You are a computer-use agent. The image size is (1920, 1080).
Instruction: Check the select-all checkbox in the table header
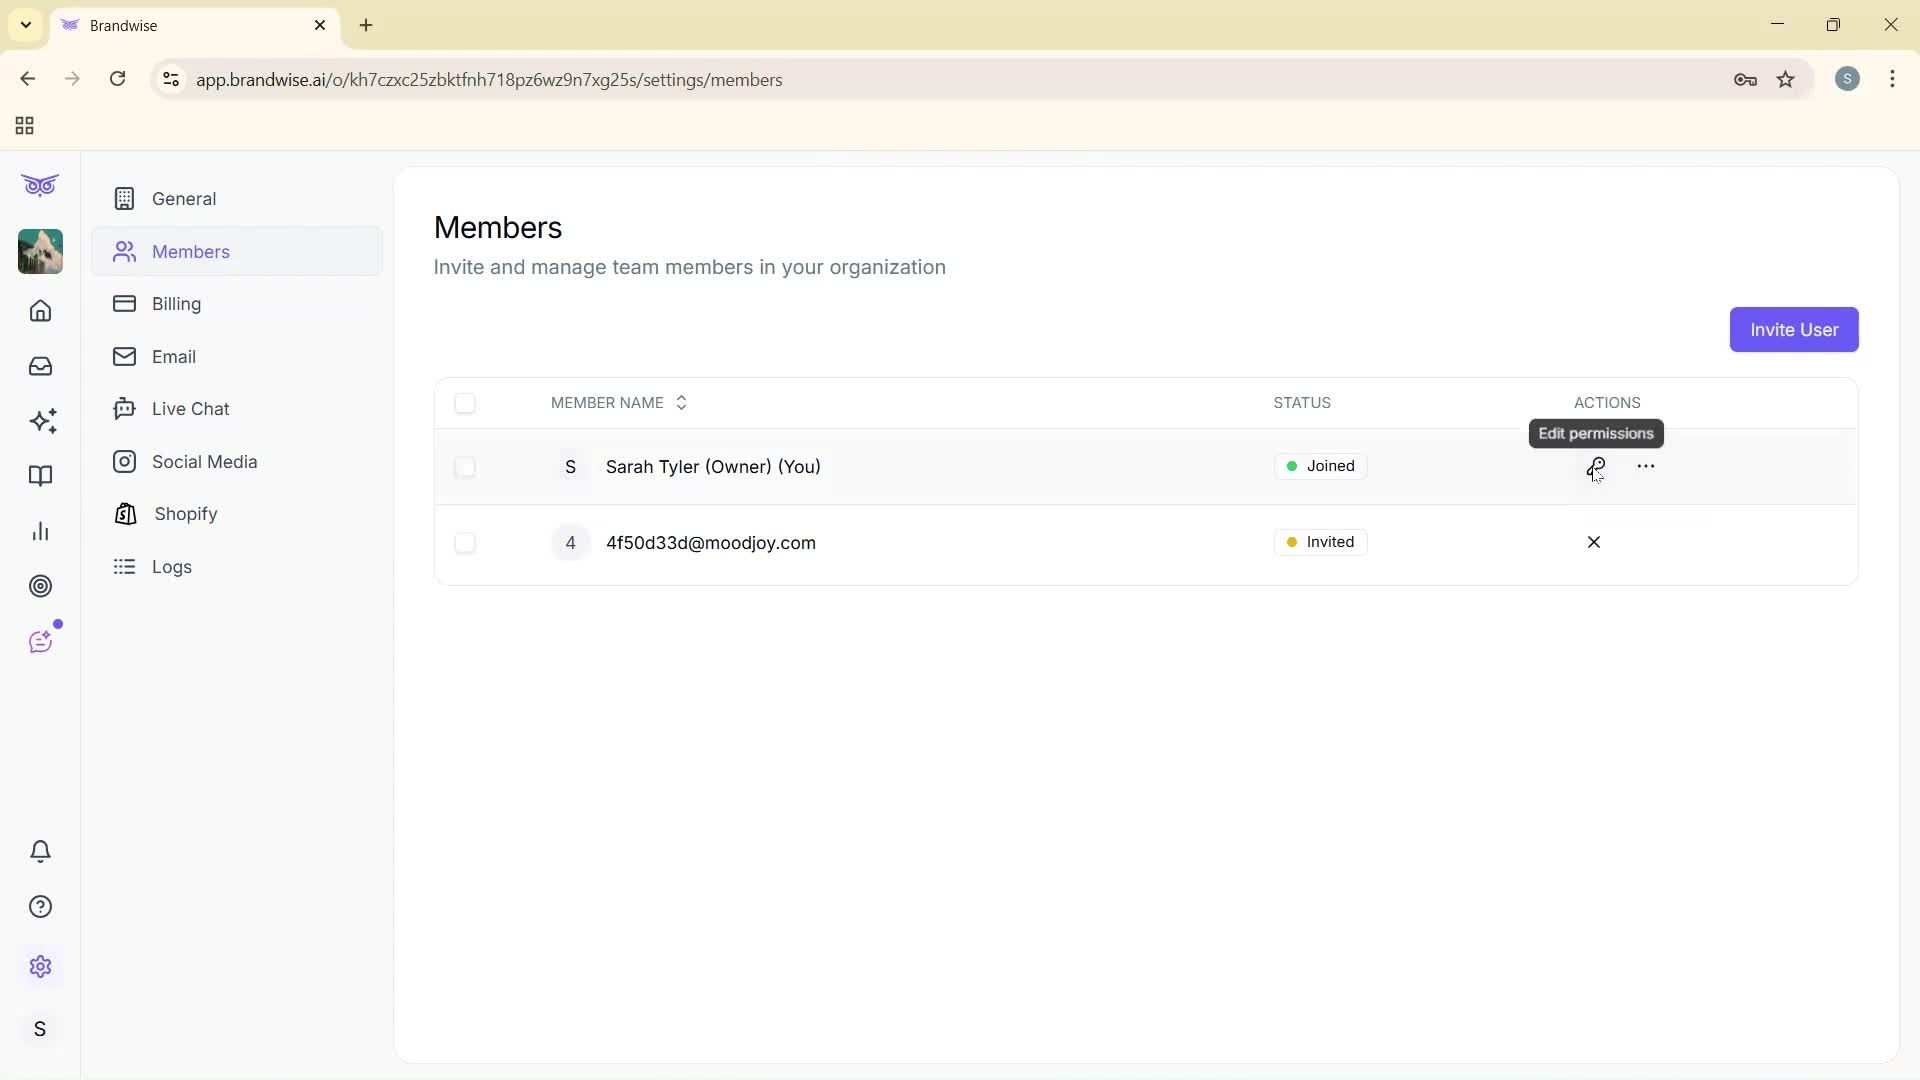pos(465,403)
